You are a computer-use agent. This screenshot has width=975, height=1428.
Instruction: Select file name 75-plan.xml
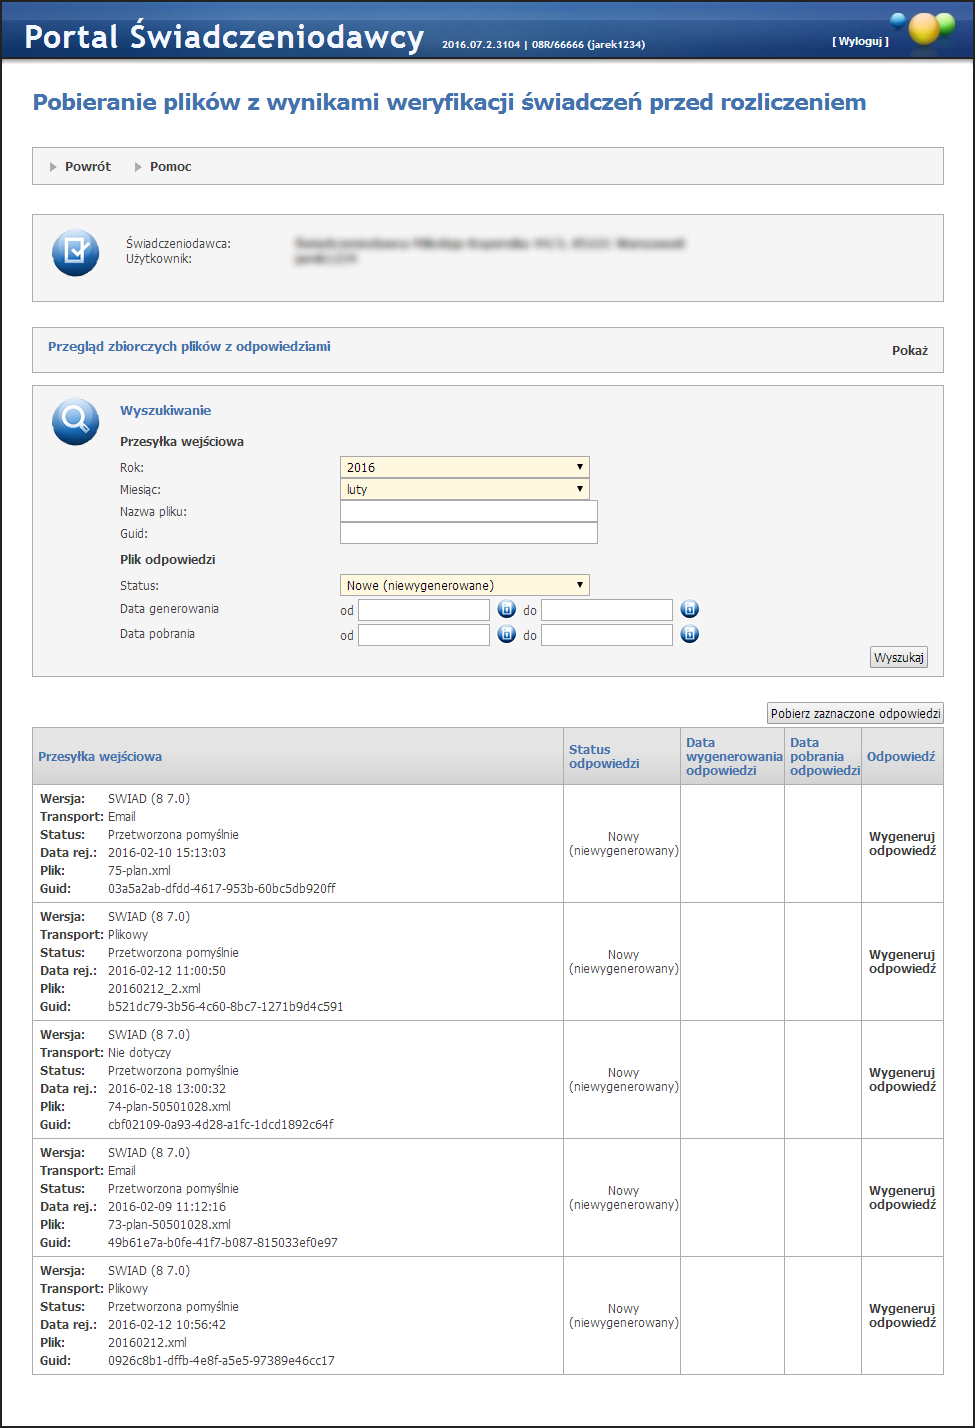(x=139, y=871)
